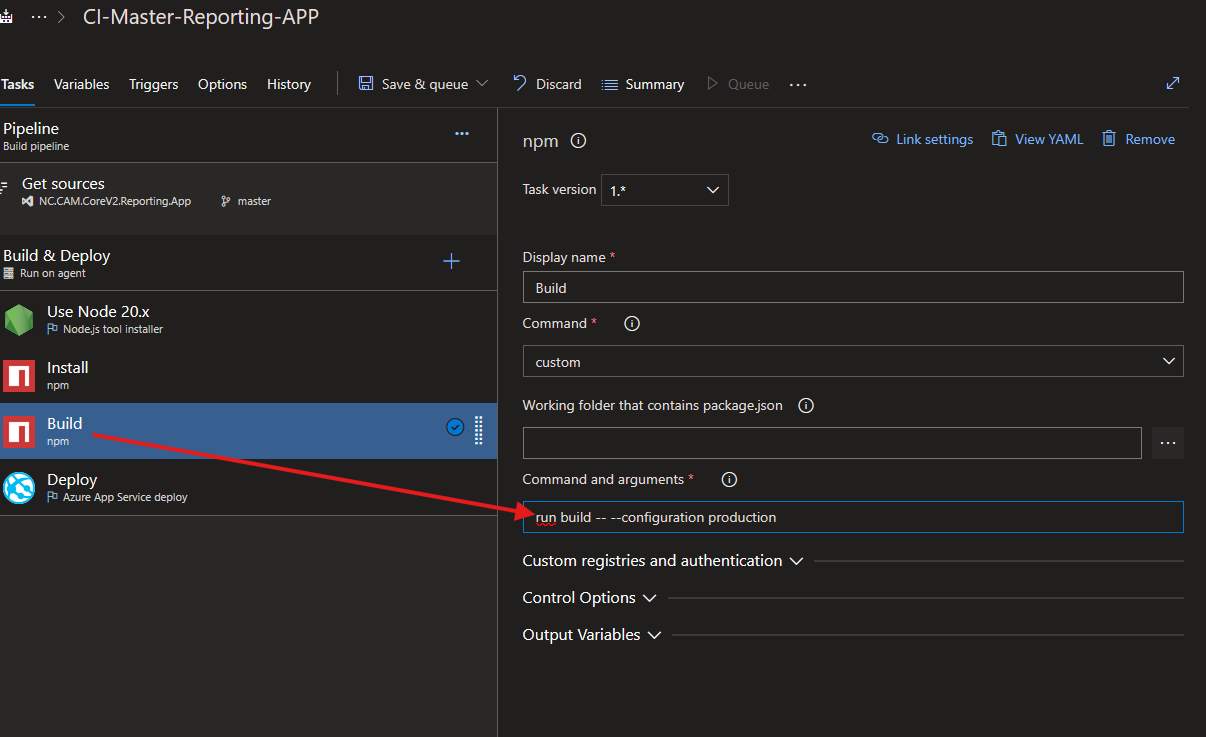Click Link settings

pyautogui.click(x=922, y=140)
